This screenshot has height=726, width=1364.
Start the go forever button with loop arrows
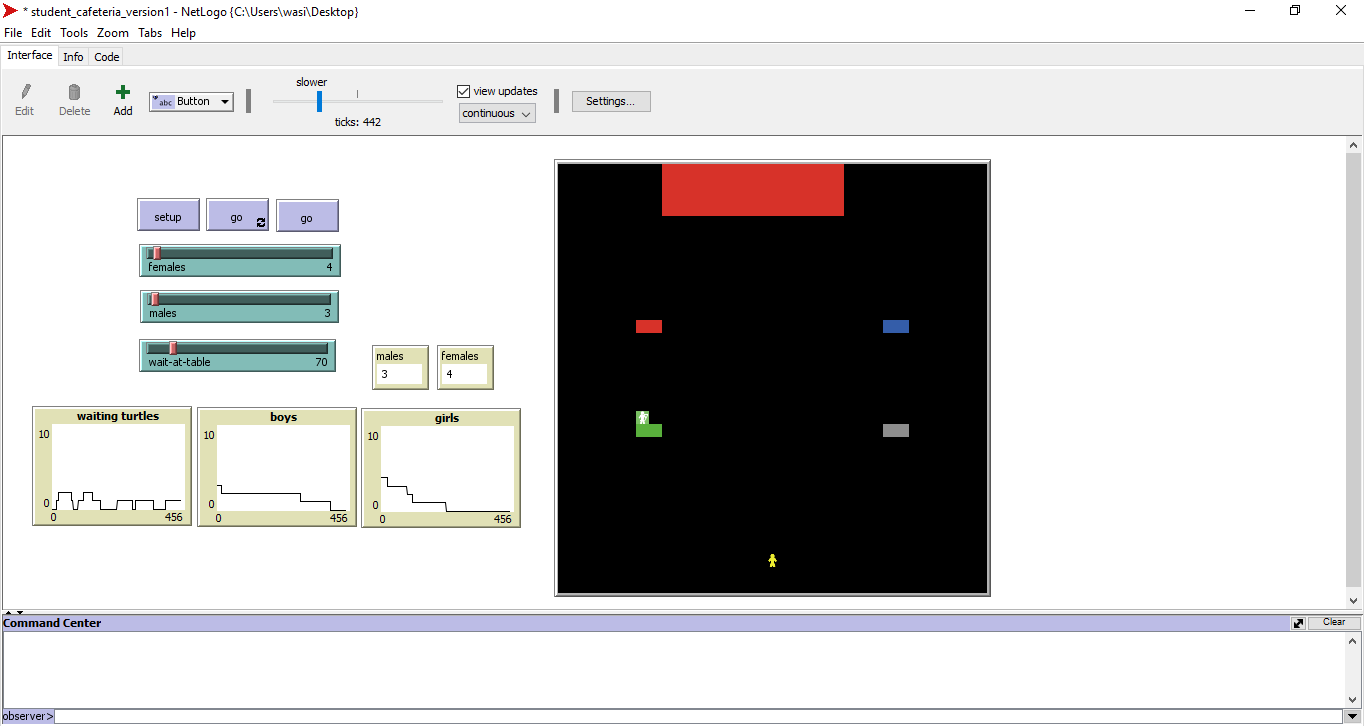point(238,216)
